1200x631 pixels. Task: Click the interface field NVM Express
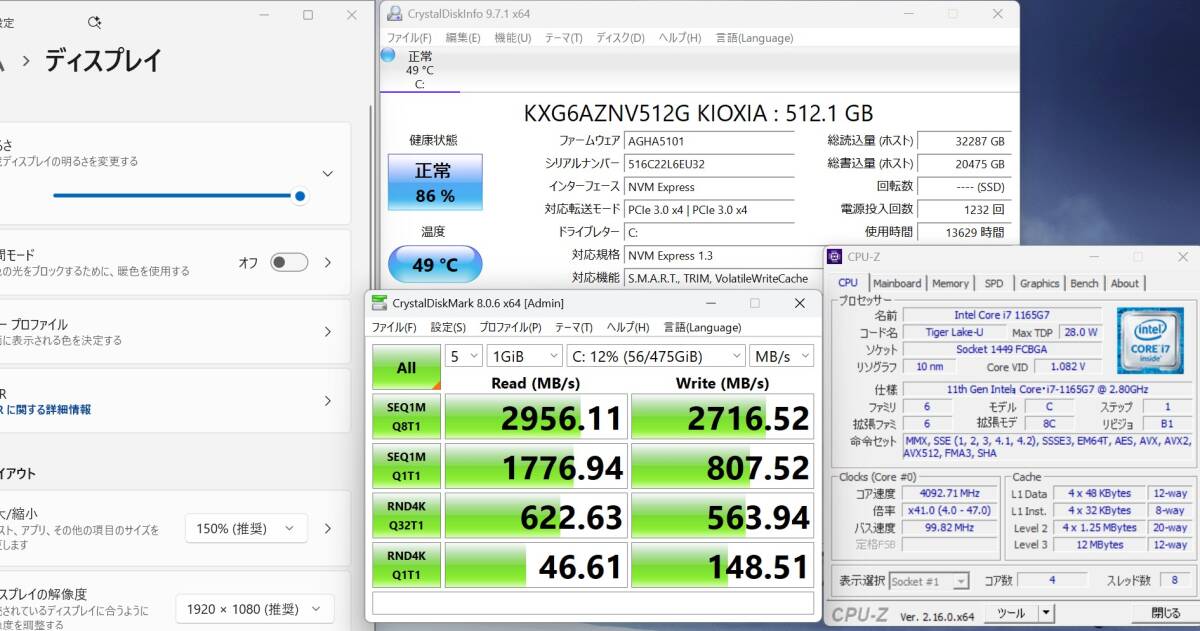click(x=709, y=187)
